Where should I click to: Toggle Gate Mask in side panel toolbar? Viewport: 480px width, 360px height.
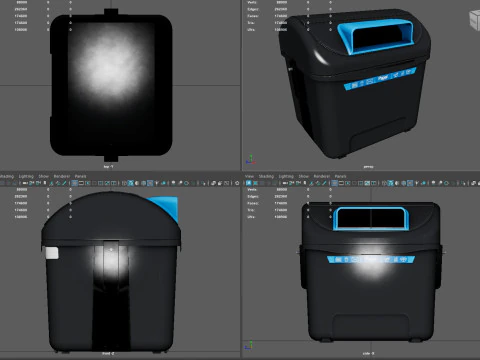click(354, 183)
